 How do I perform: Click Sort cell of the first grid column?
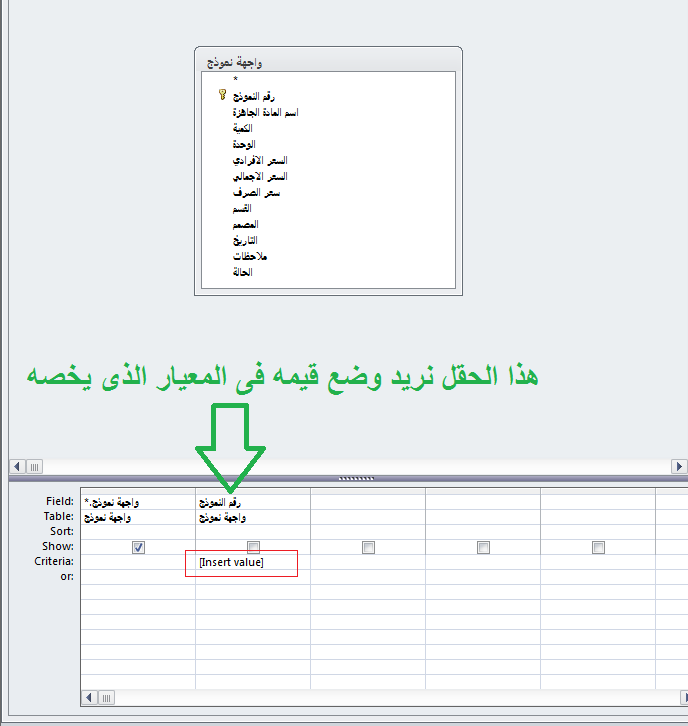(x=138, y=532)
